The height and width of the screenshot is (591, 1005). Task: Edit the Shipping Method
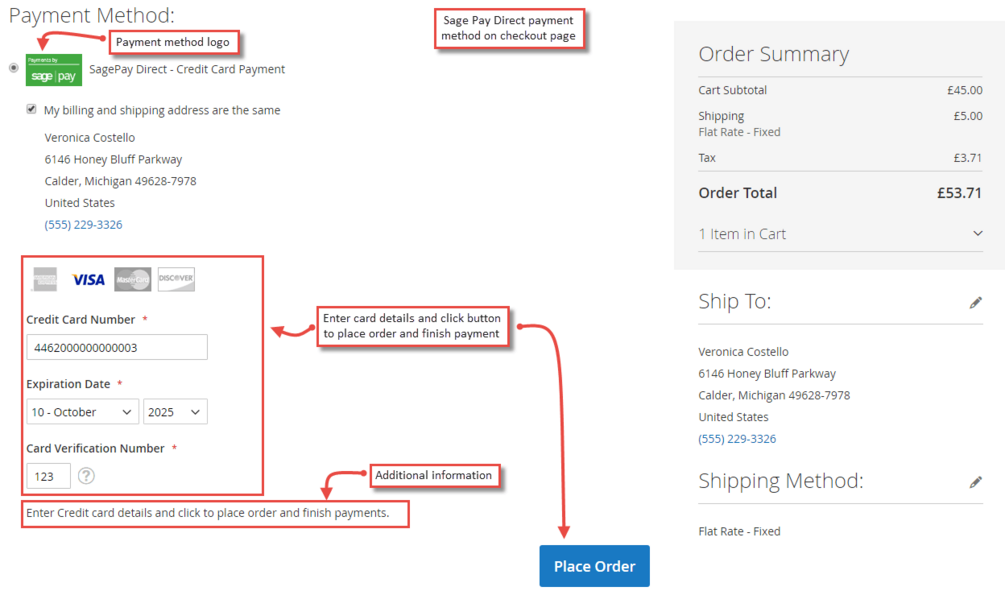[x=975, y=482]
